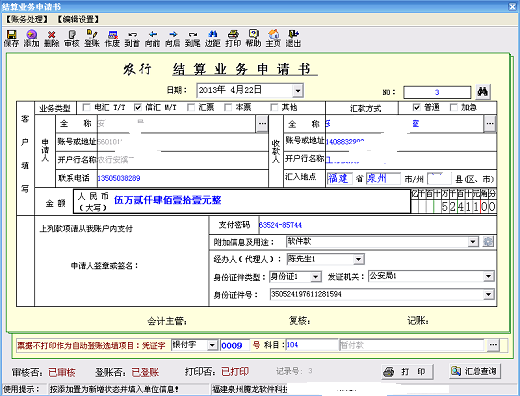Click the 保存 (save) toolbar icon
This screenshot has width=520, height=396.
(x=11, y=38)
